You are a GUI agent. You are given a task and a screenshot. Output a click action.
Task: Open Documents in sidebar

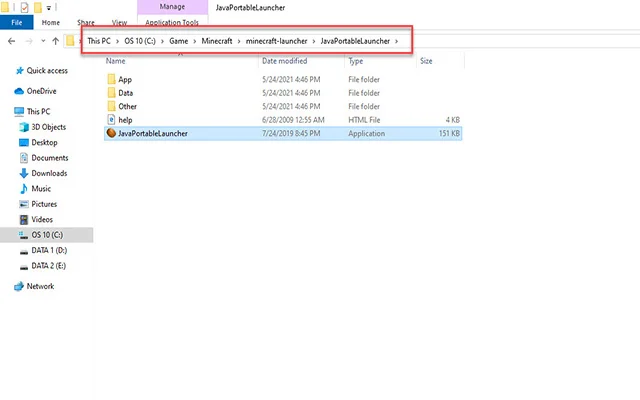[50, 158]
